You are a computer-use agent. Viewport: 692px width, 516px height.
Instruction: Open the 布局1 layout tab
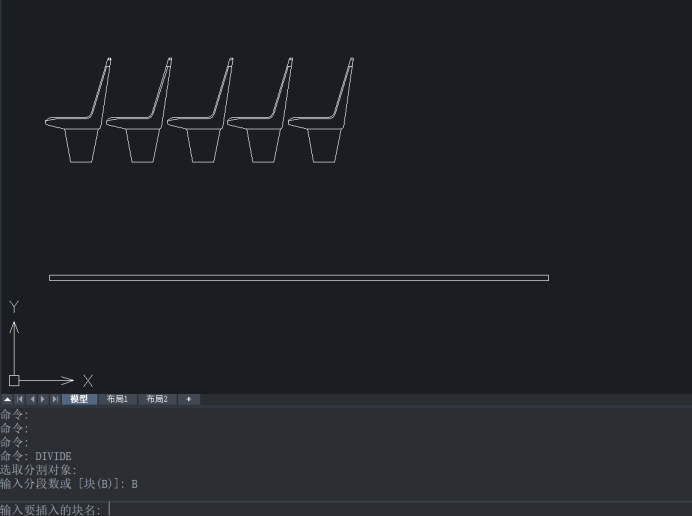pos(118,399)
